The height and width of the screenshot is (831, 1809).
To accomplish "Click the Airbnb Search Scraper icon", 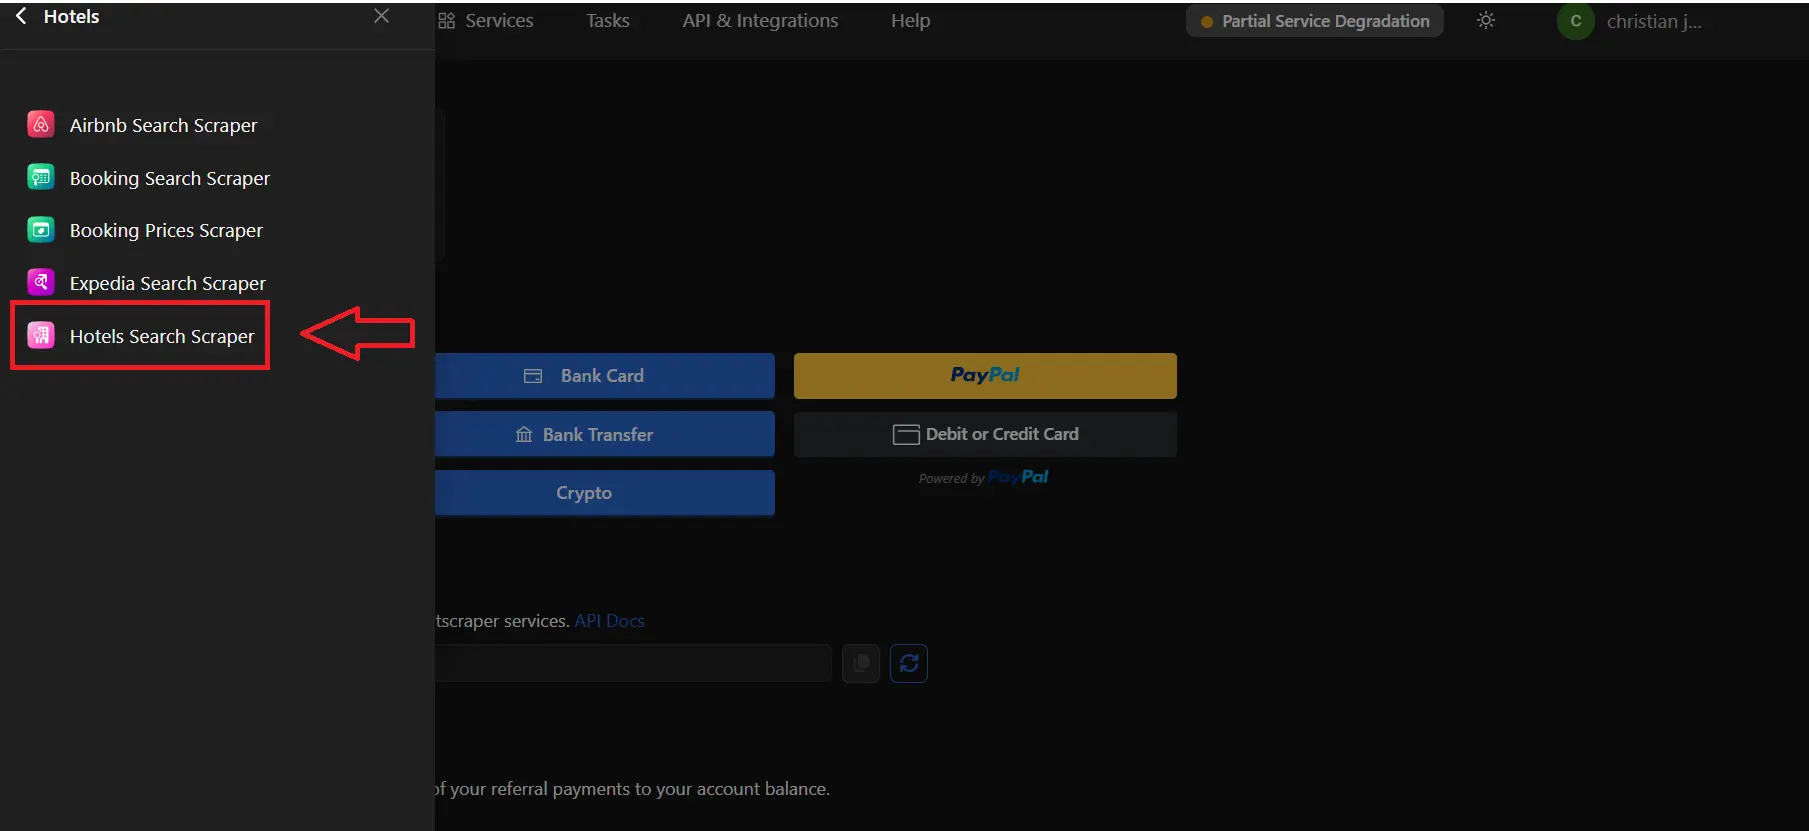I will (x=40, y=124).
